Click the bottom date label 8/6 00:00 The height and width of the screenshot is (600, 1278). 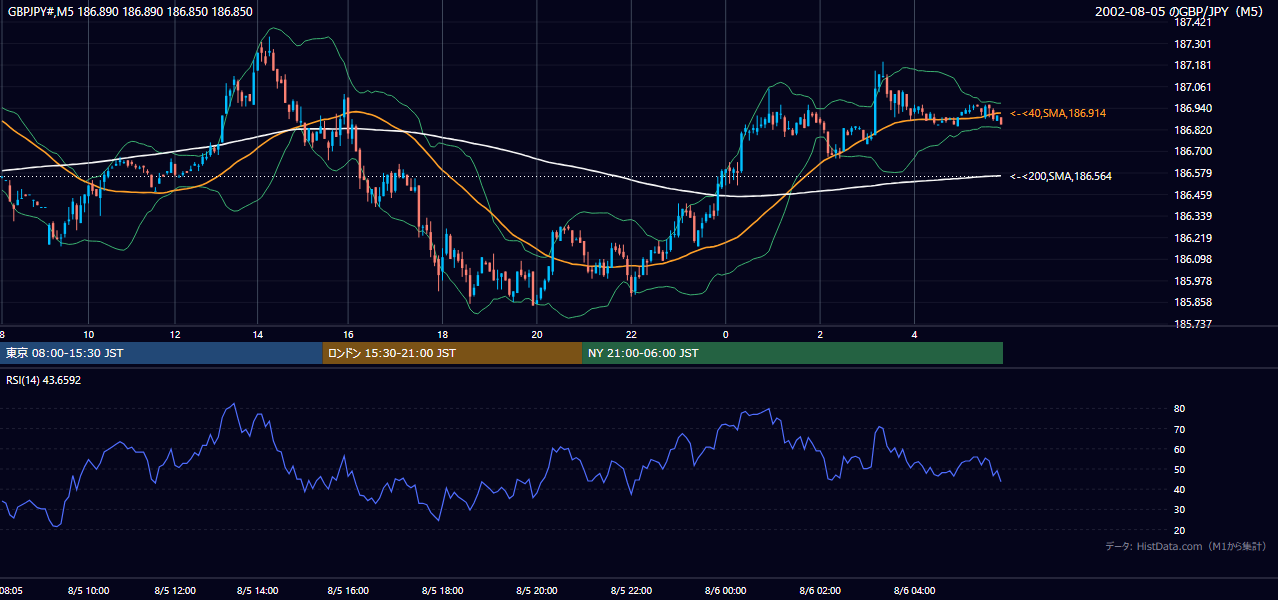[725, 590]
